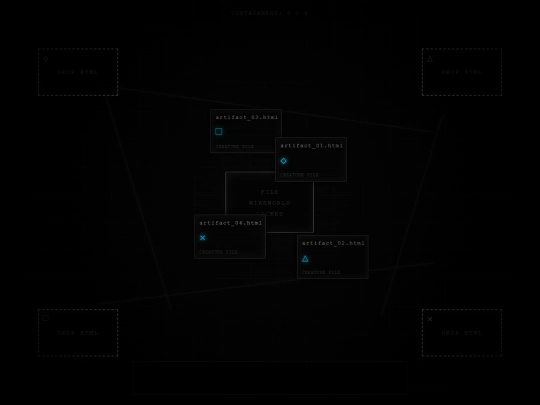The image size is (540, 405).
Task: Click the blue diamond icon on artifact_01.html
Action: [x=283, y=161]
